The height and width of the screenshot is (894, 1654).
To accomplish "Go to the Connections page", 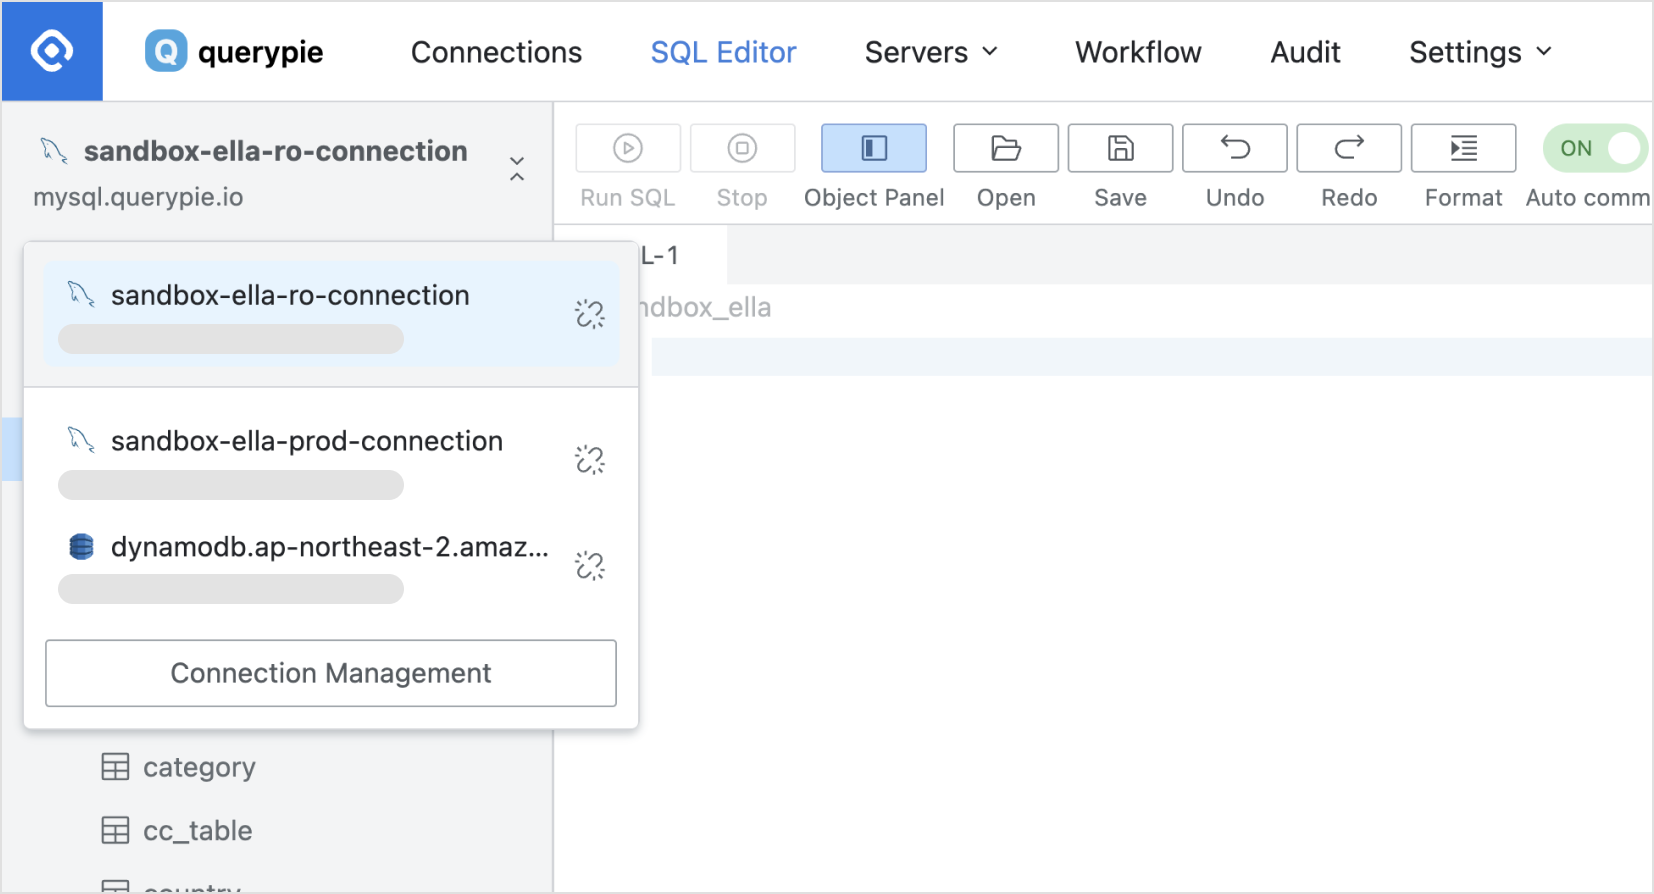I will click(x=496, y=52).
